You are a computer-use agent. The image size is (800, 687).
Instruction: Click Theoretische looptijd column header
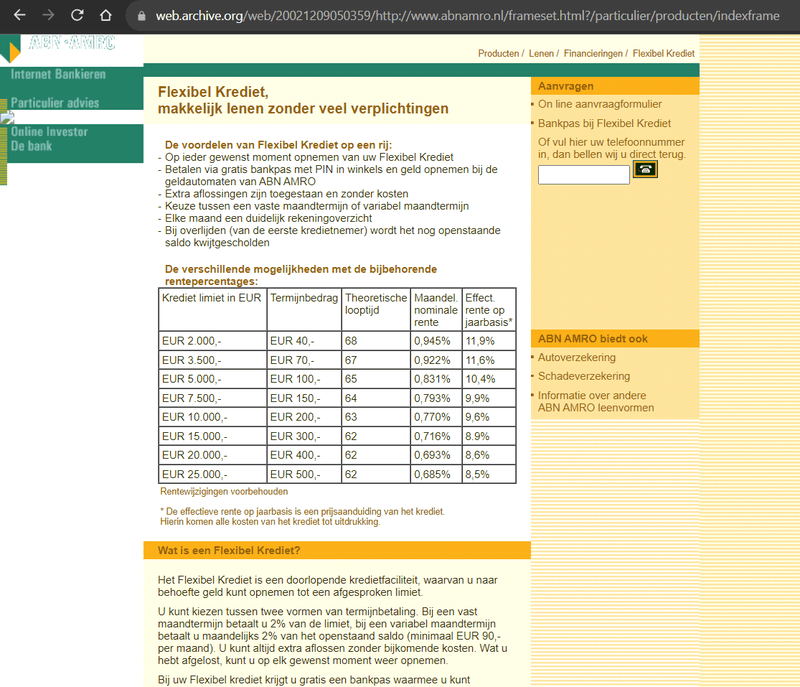[376, 310]
